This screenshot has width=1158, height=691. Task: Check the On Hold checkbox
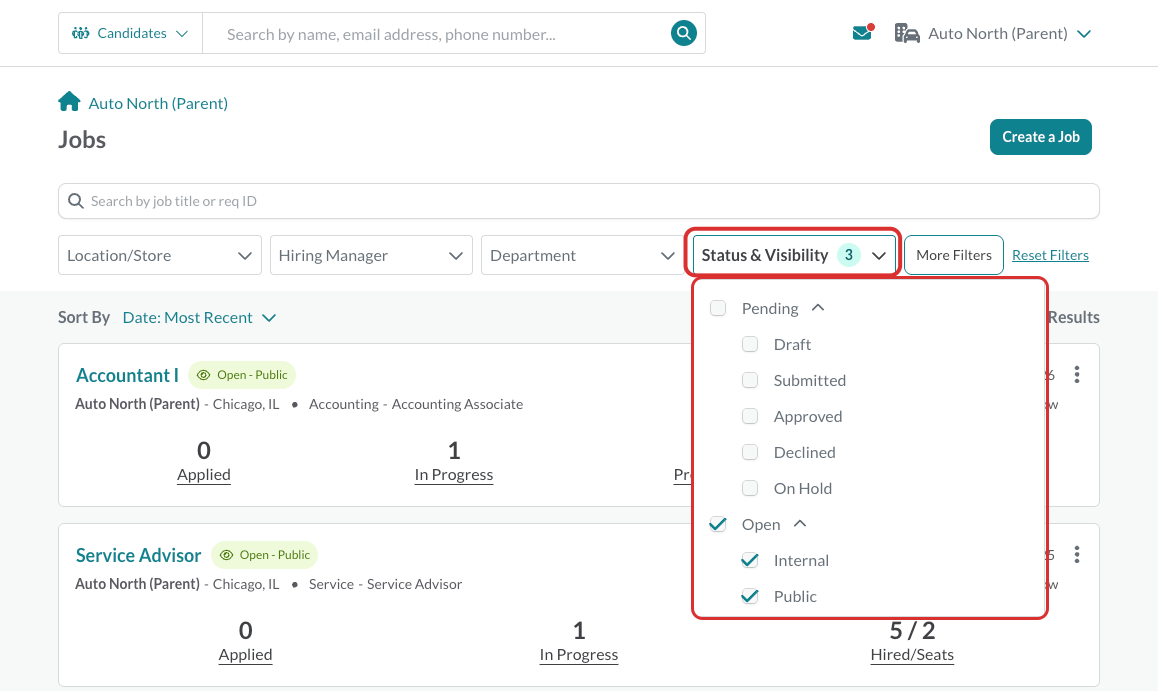[750, 488]
